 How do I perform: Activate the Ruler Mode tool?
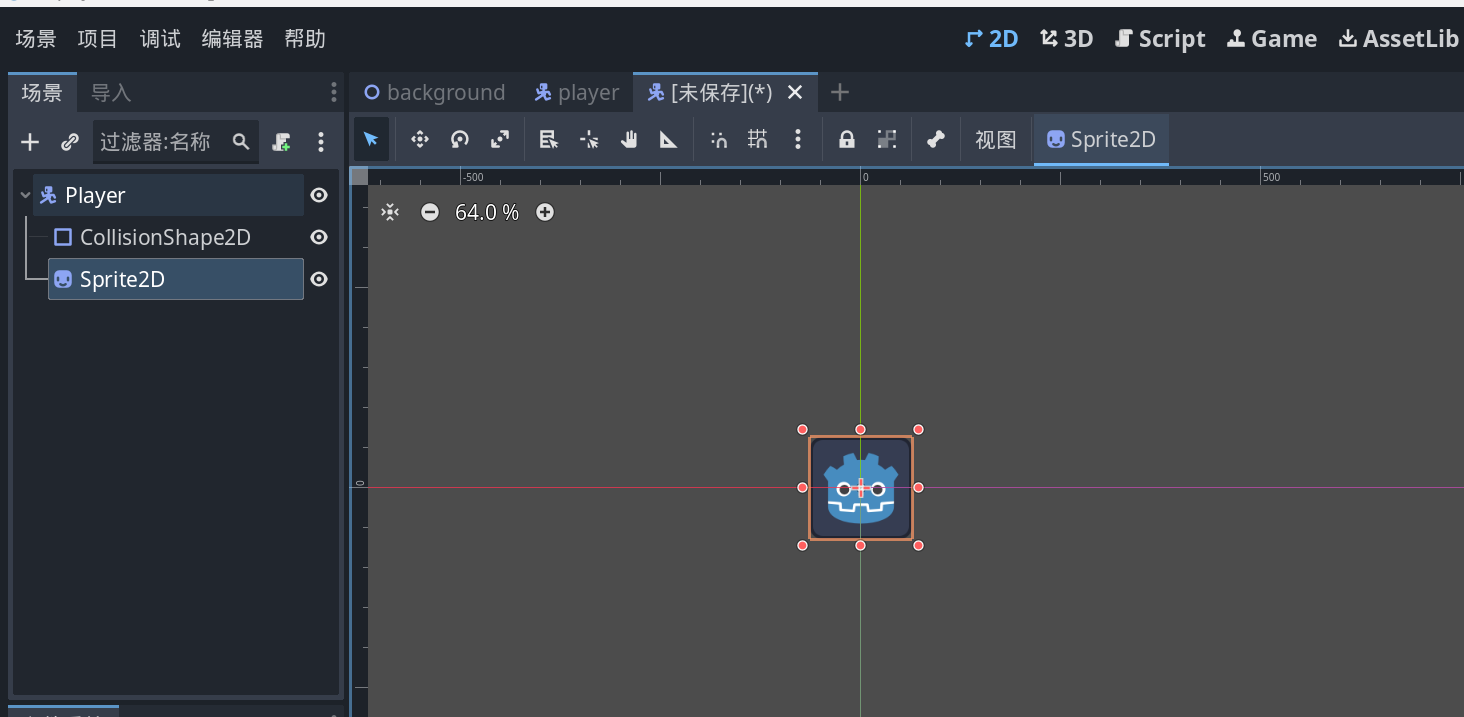click(669, 140)
